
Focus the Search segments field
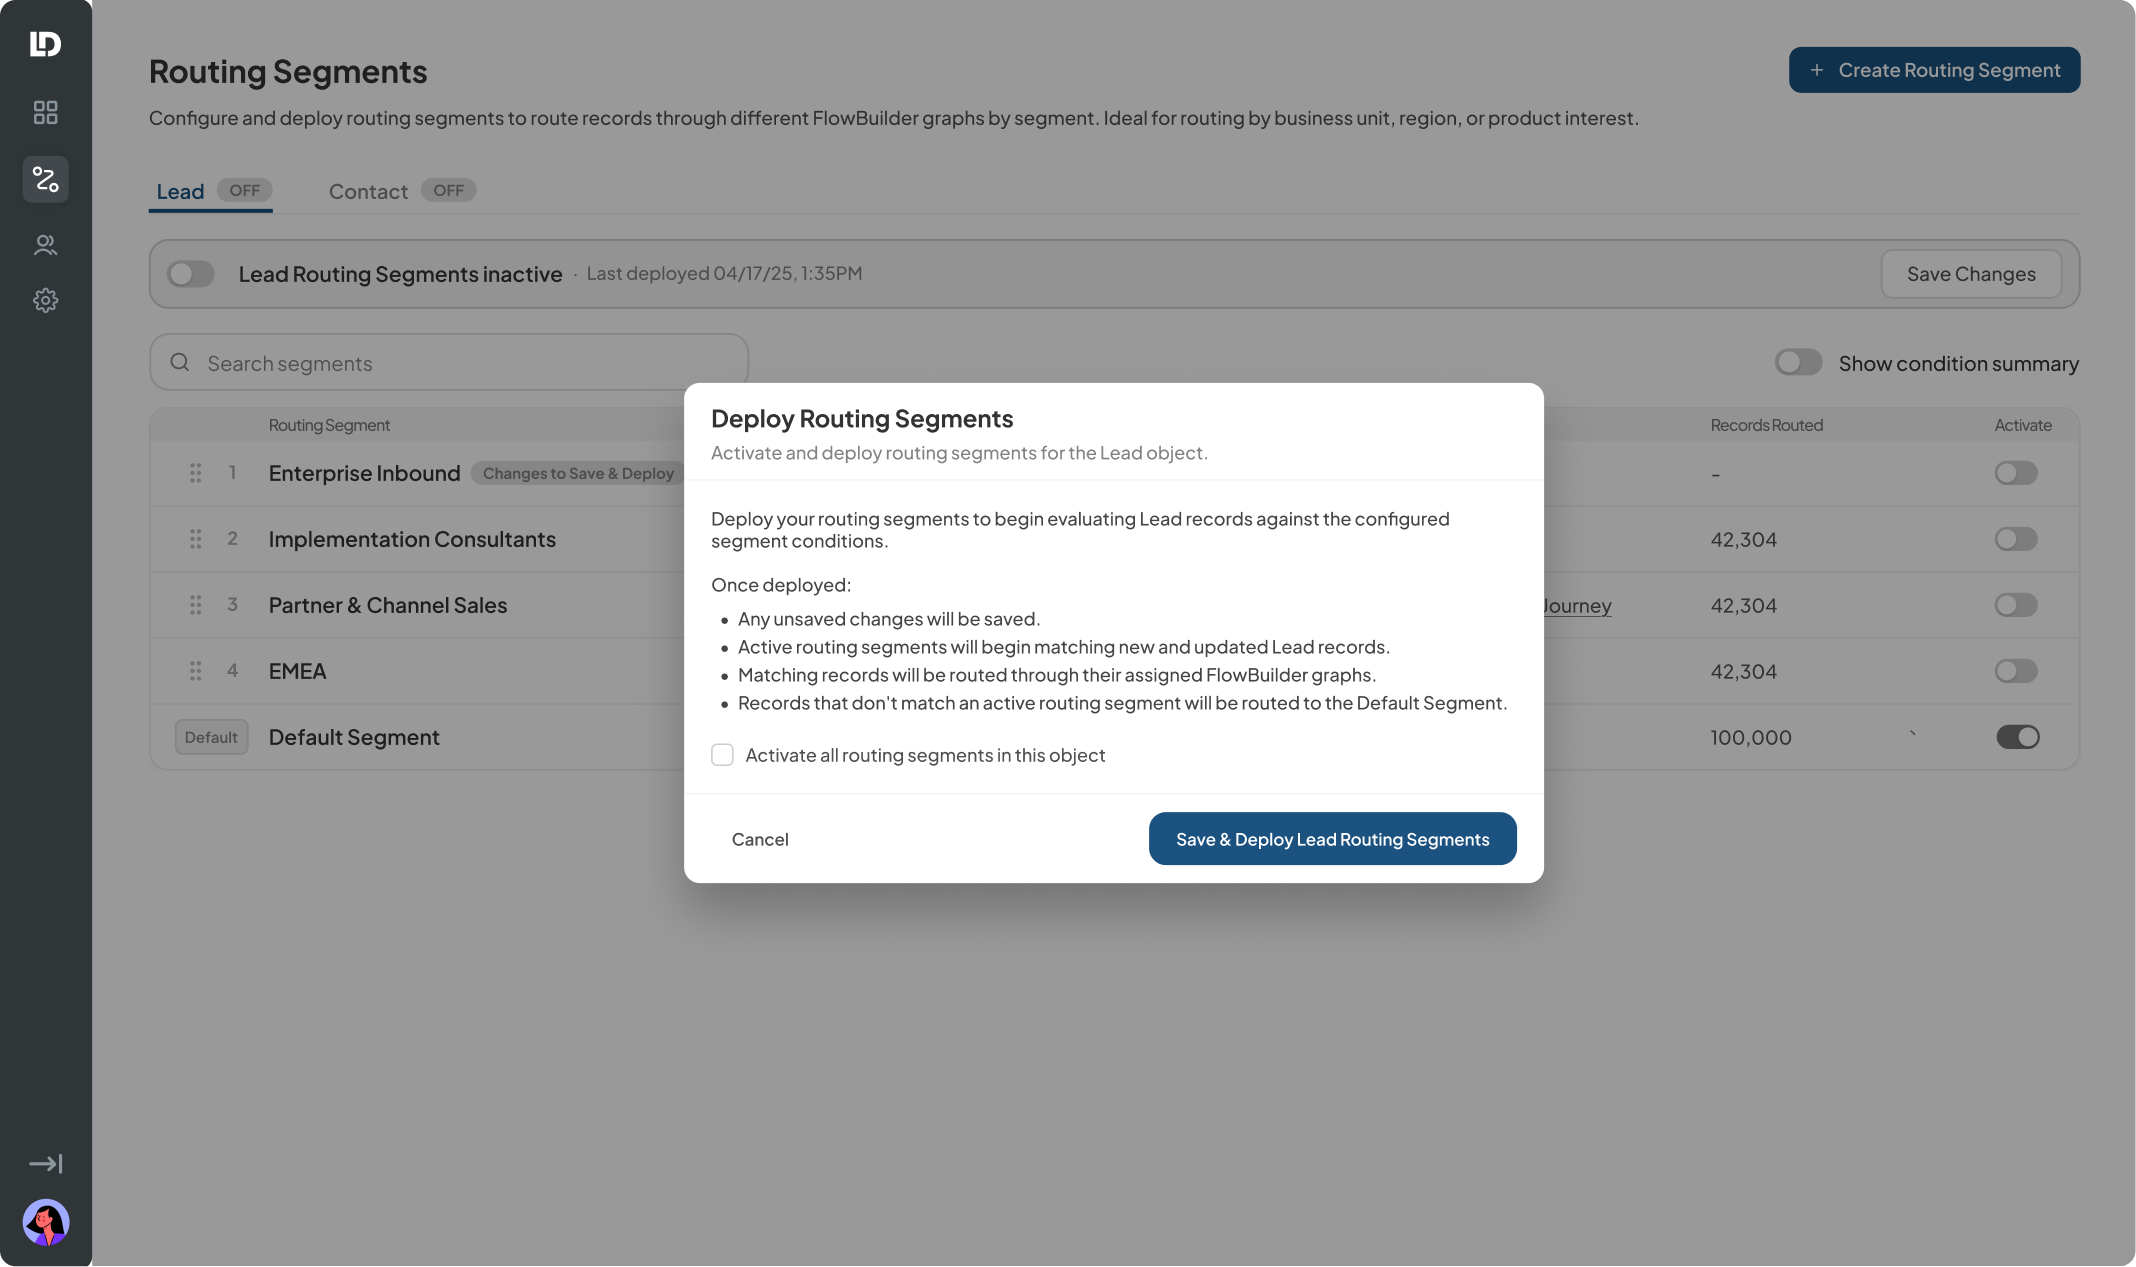pos(449,362)
